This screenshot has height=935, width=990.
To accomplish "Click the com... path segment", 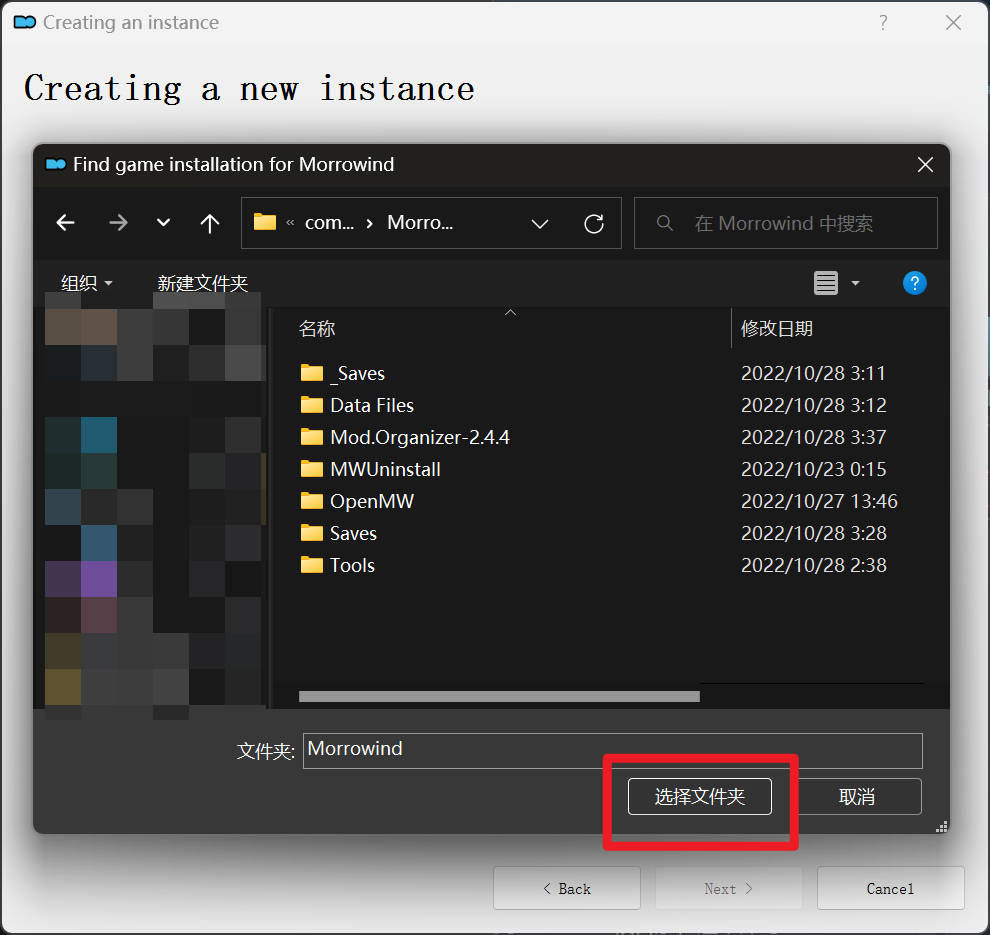I will (329, 223).
